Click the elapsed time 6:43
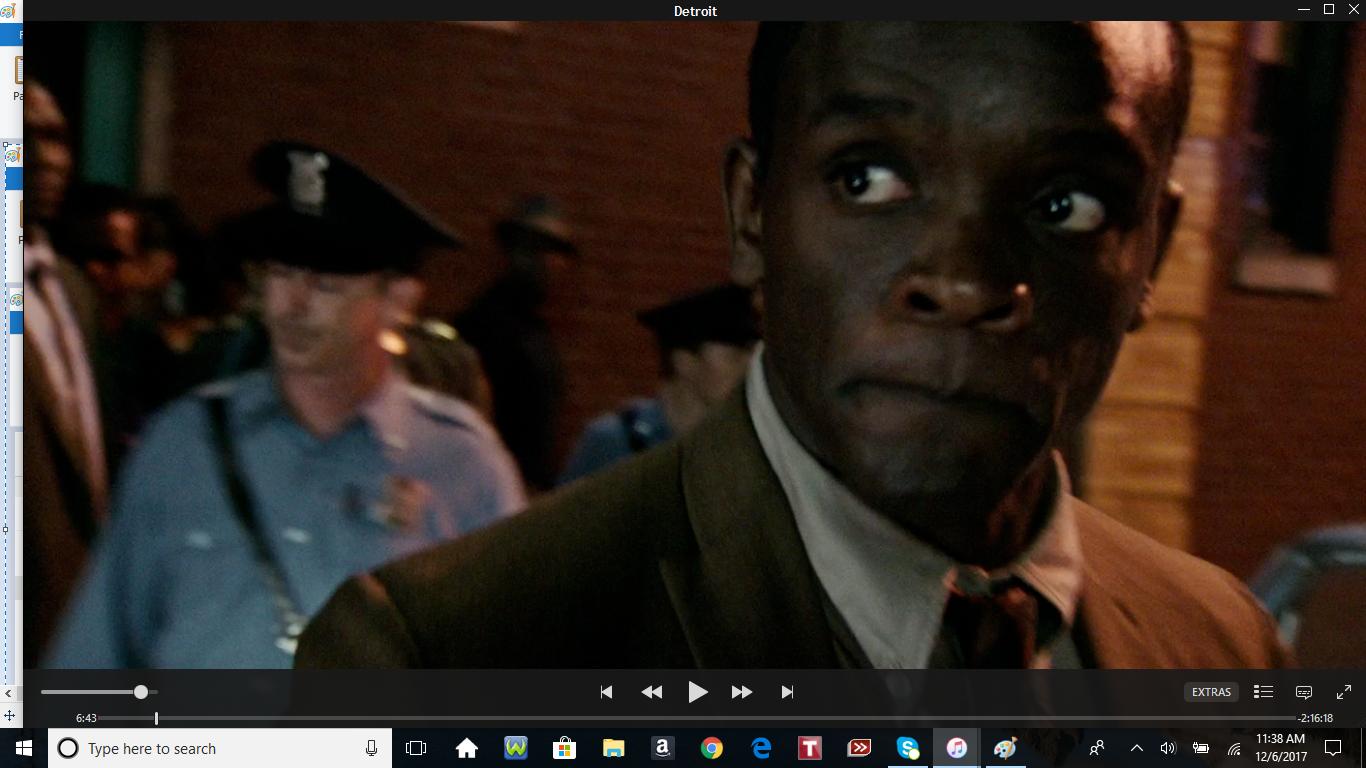 pyautogui.click(x=86, y=718)
